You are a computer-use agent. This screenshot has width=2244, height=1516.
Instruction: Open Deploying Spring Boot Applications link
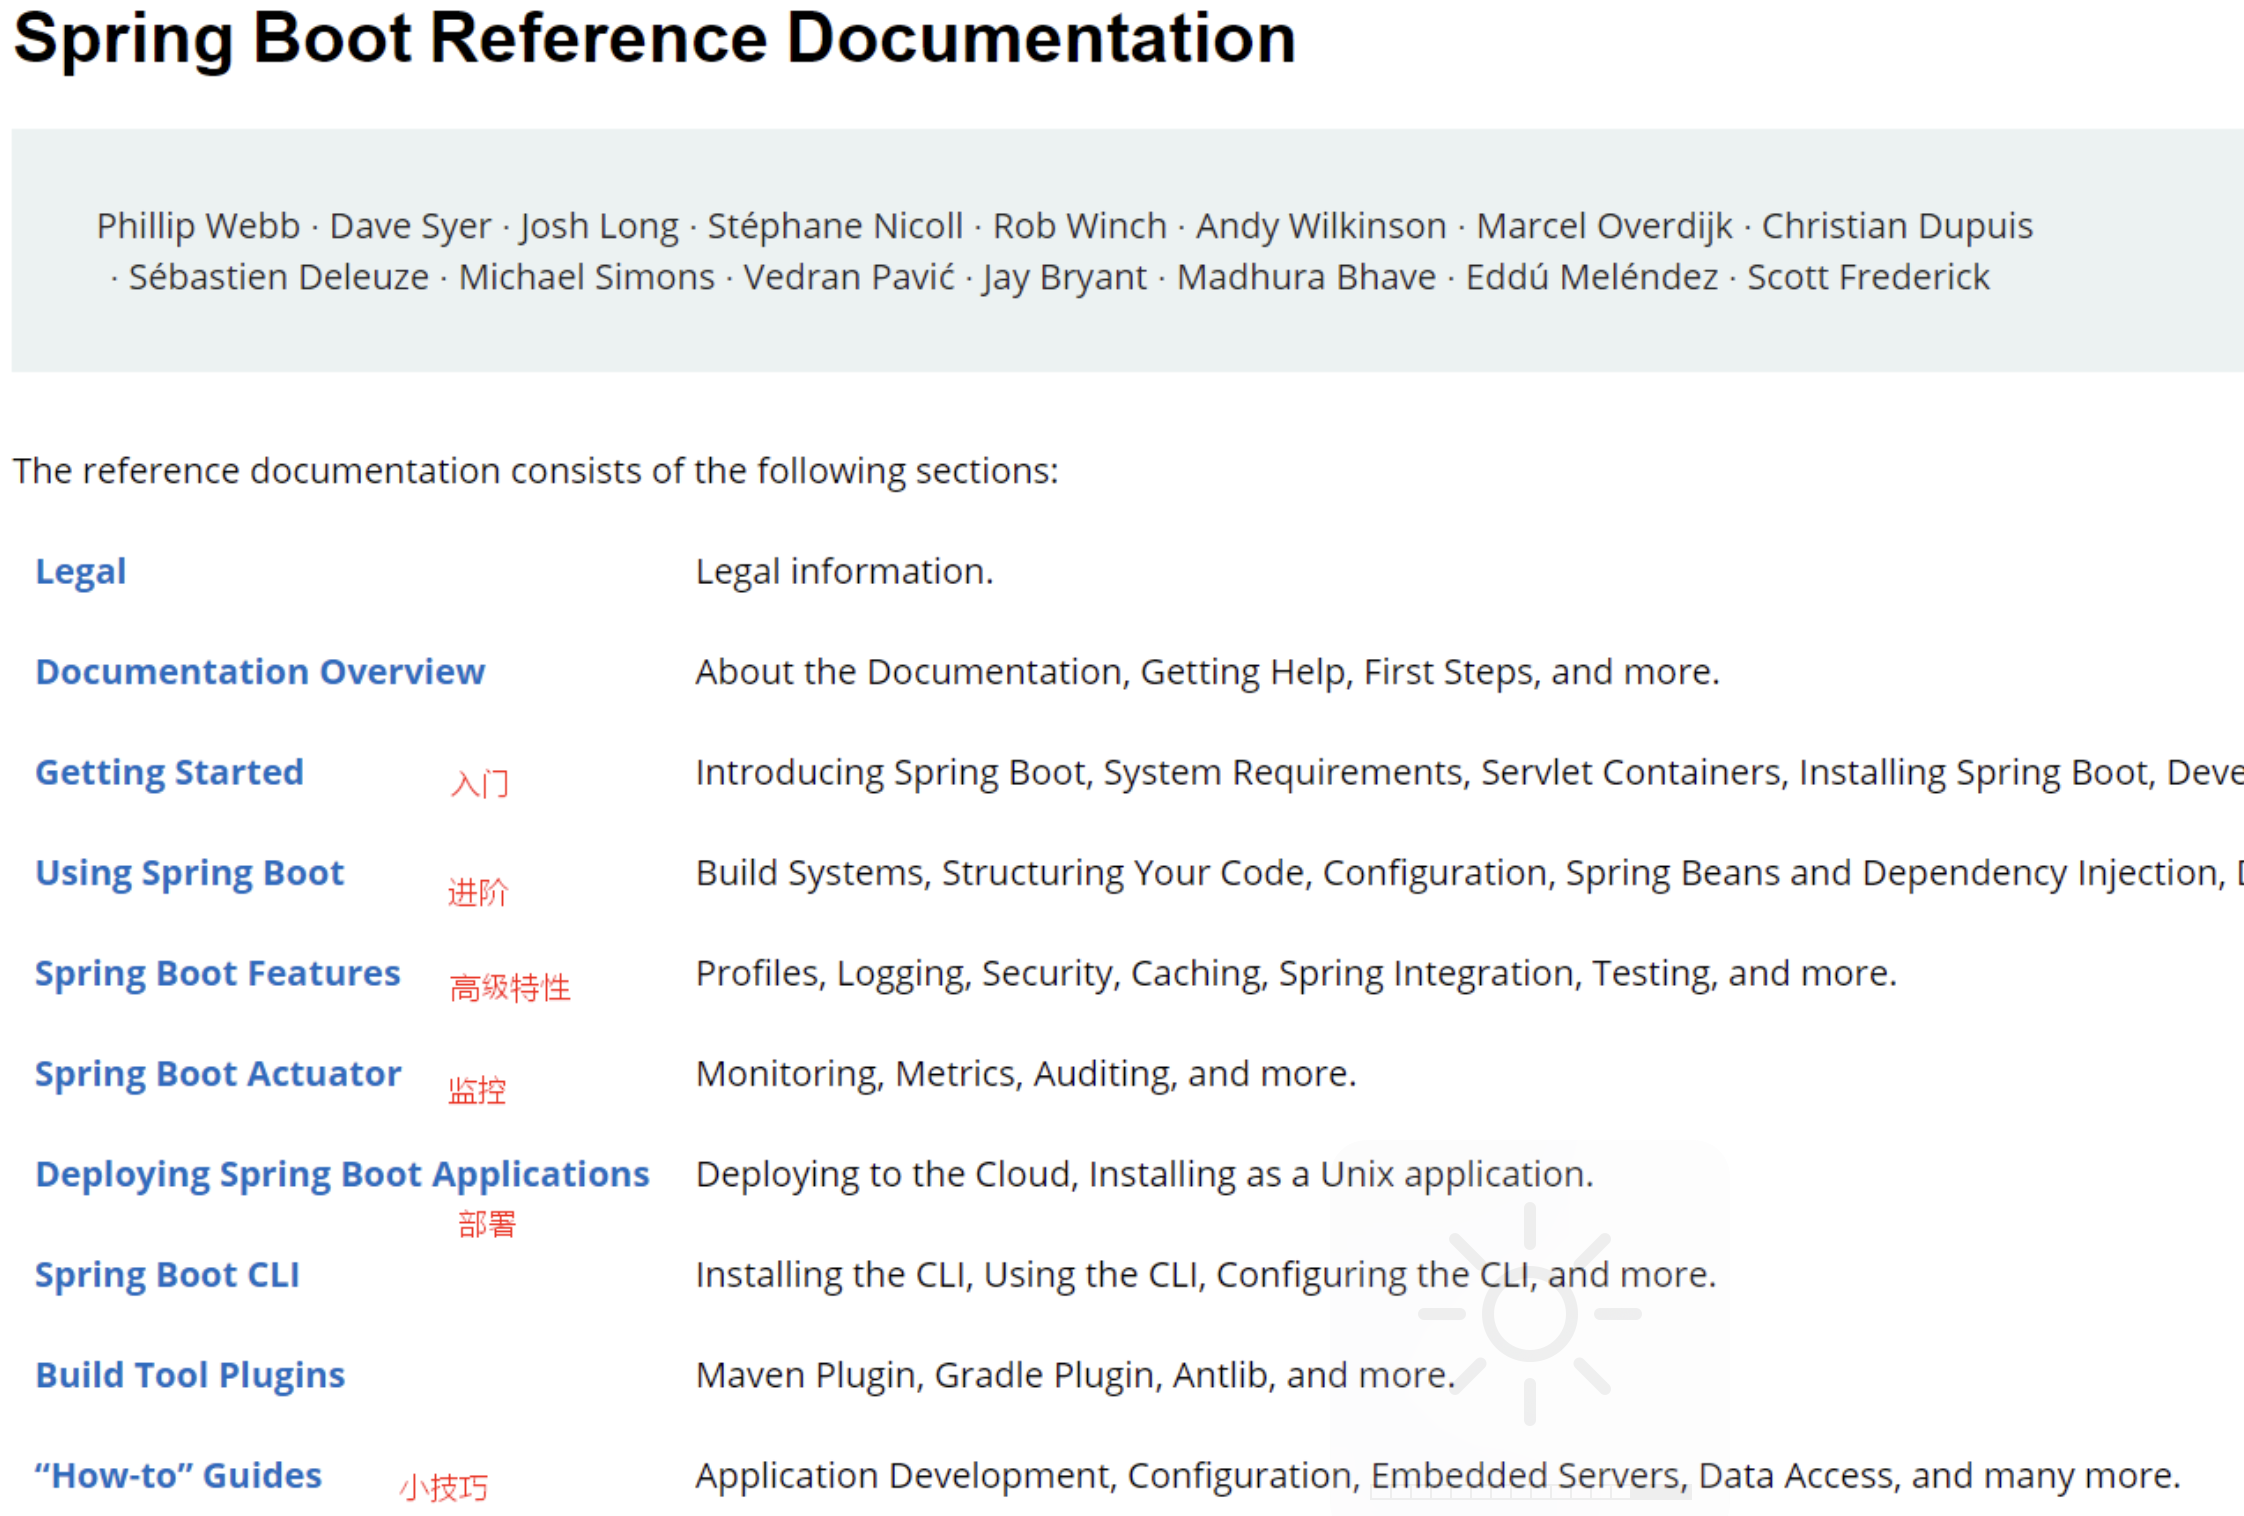(x=342, y=1175)
